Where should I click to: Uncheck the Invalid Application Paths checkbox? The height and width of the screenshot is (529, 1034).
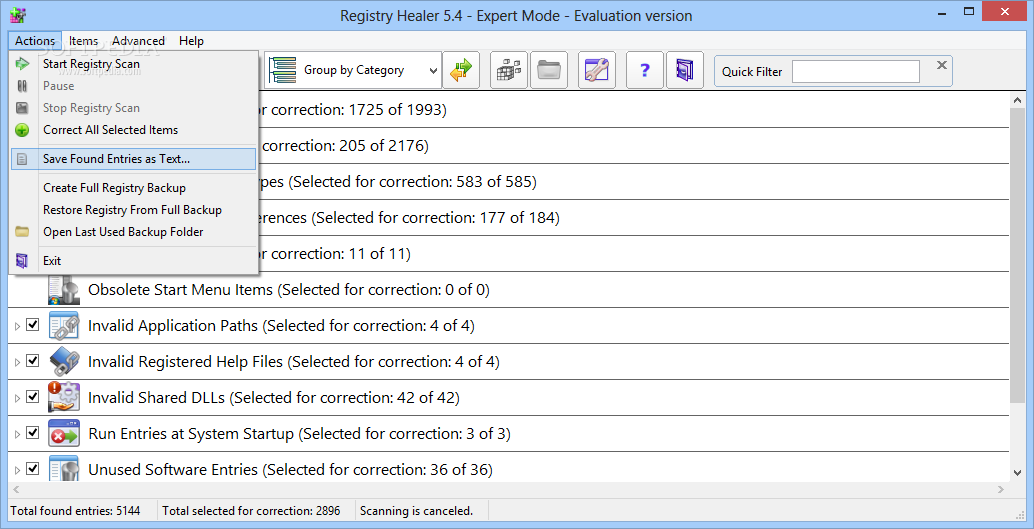tap(32, 325)
